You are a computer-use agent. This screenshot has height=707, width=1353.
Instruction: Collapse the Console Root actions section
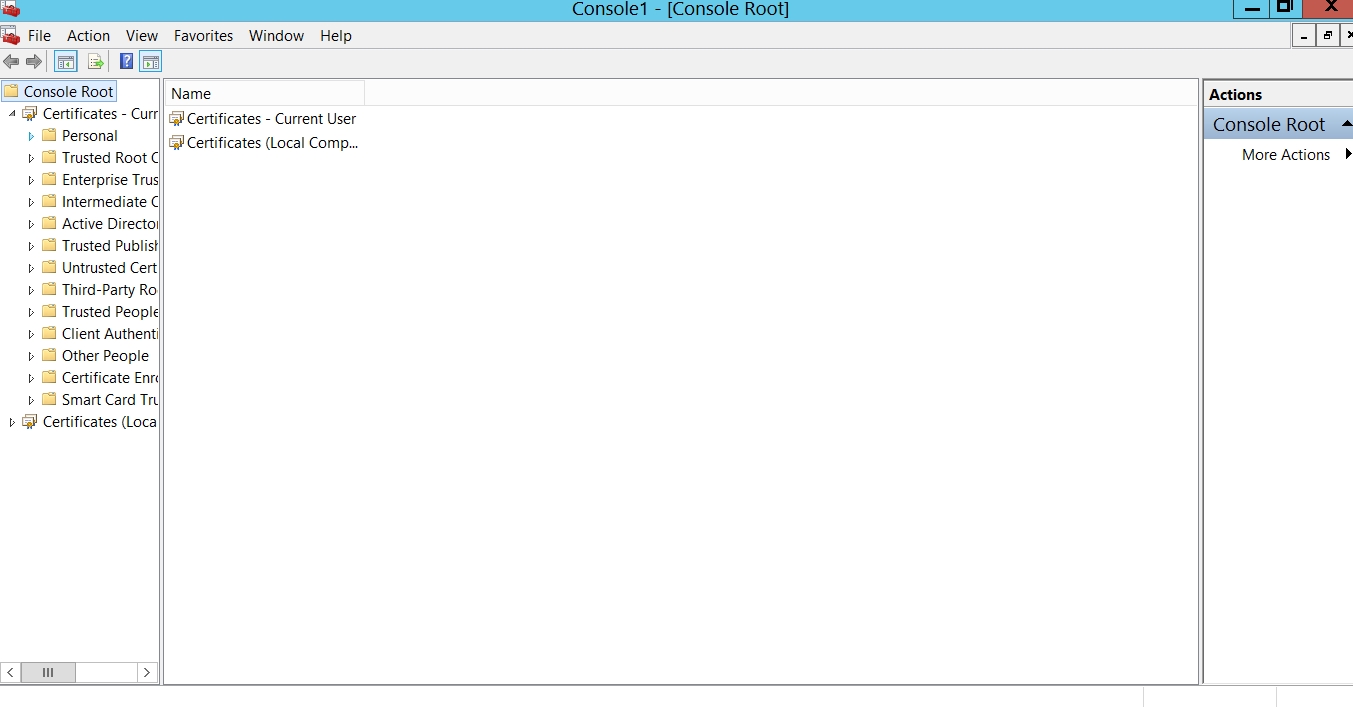point(1346,124)
